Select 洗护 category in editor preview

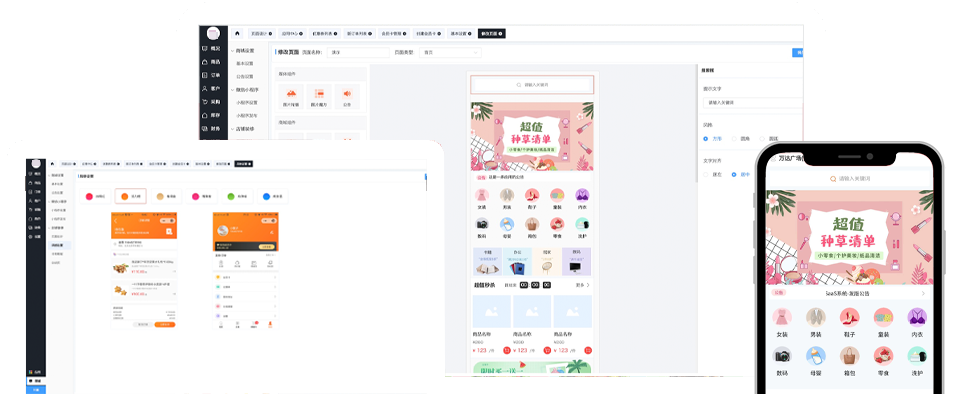click(582, 227)
